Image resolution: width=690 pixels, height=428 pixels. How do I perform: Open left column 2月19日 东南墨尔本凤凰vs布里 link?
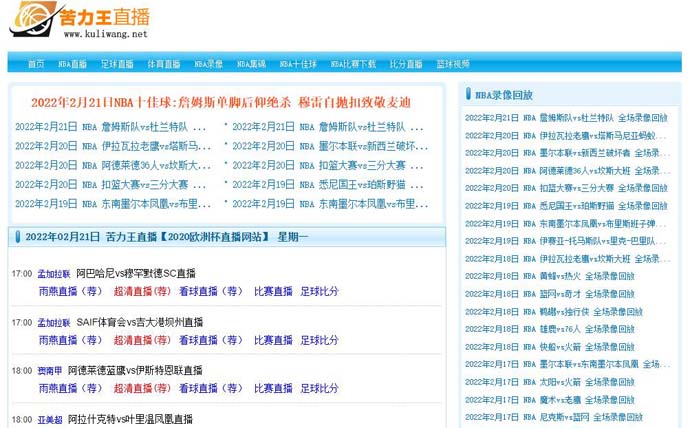113,204
